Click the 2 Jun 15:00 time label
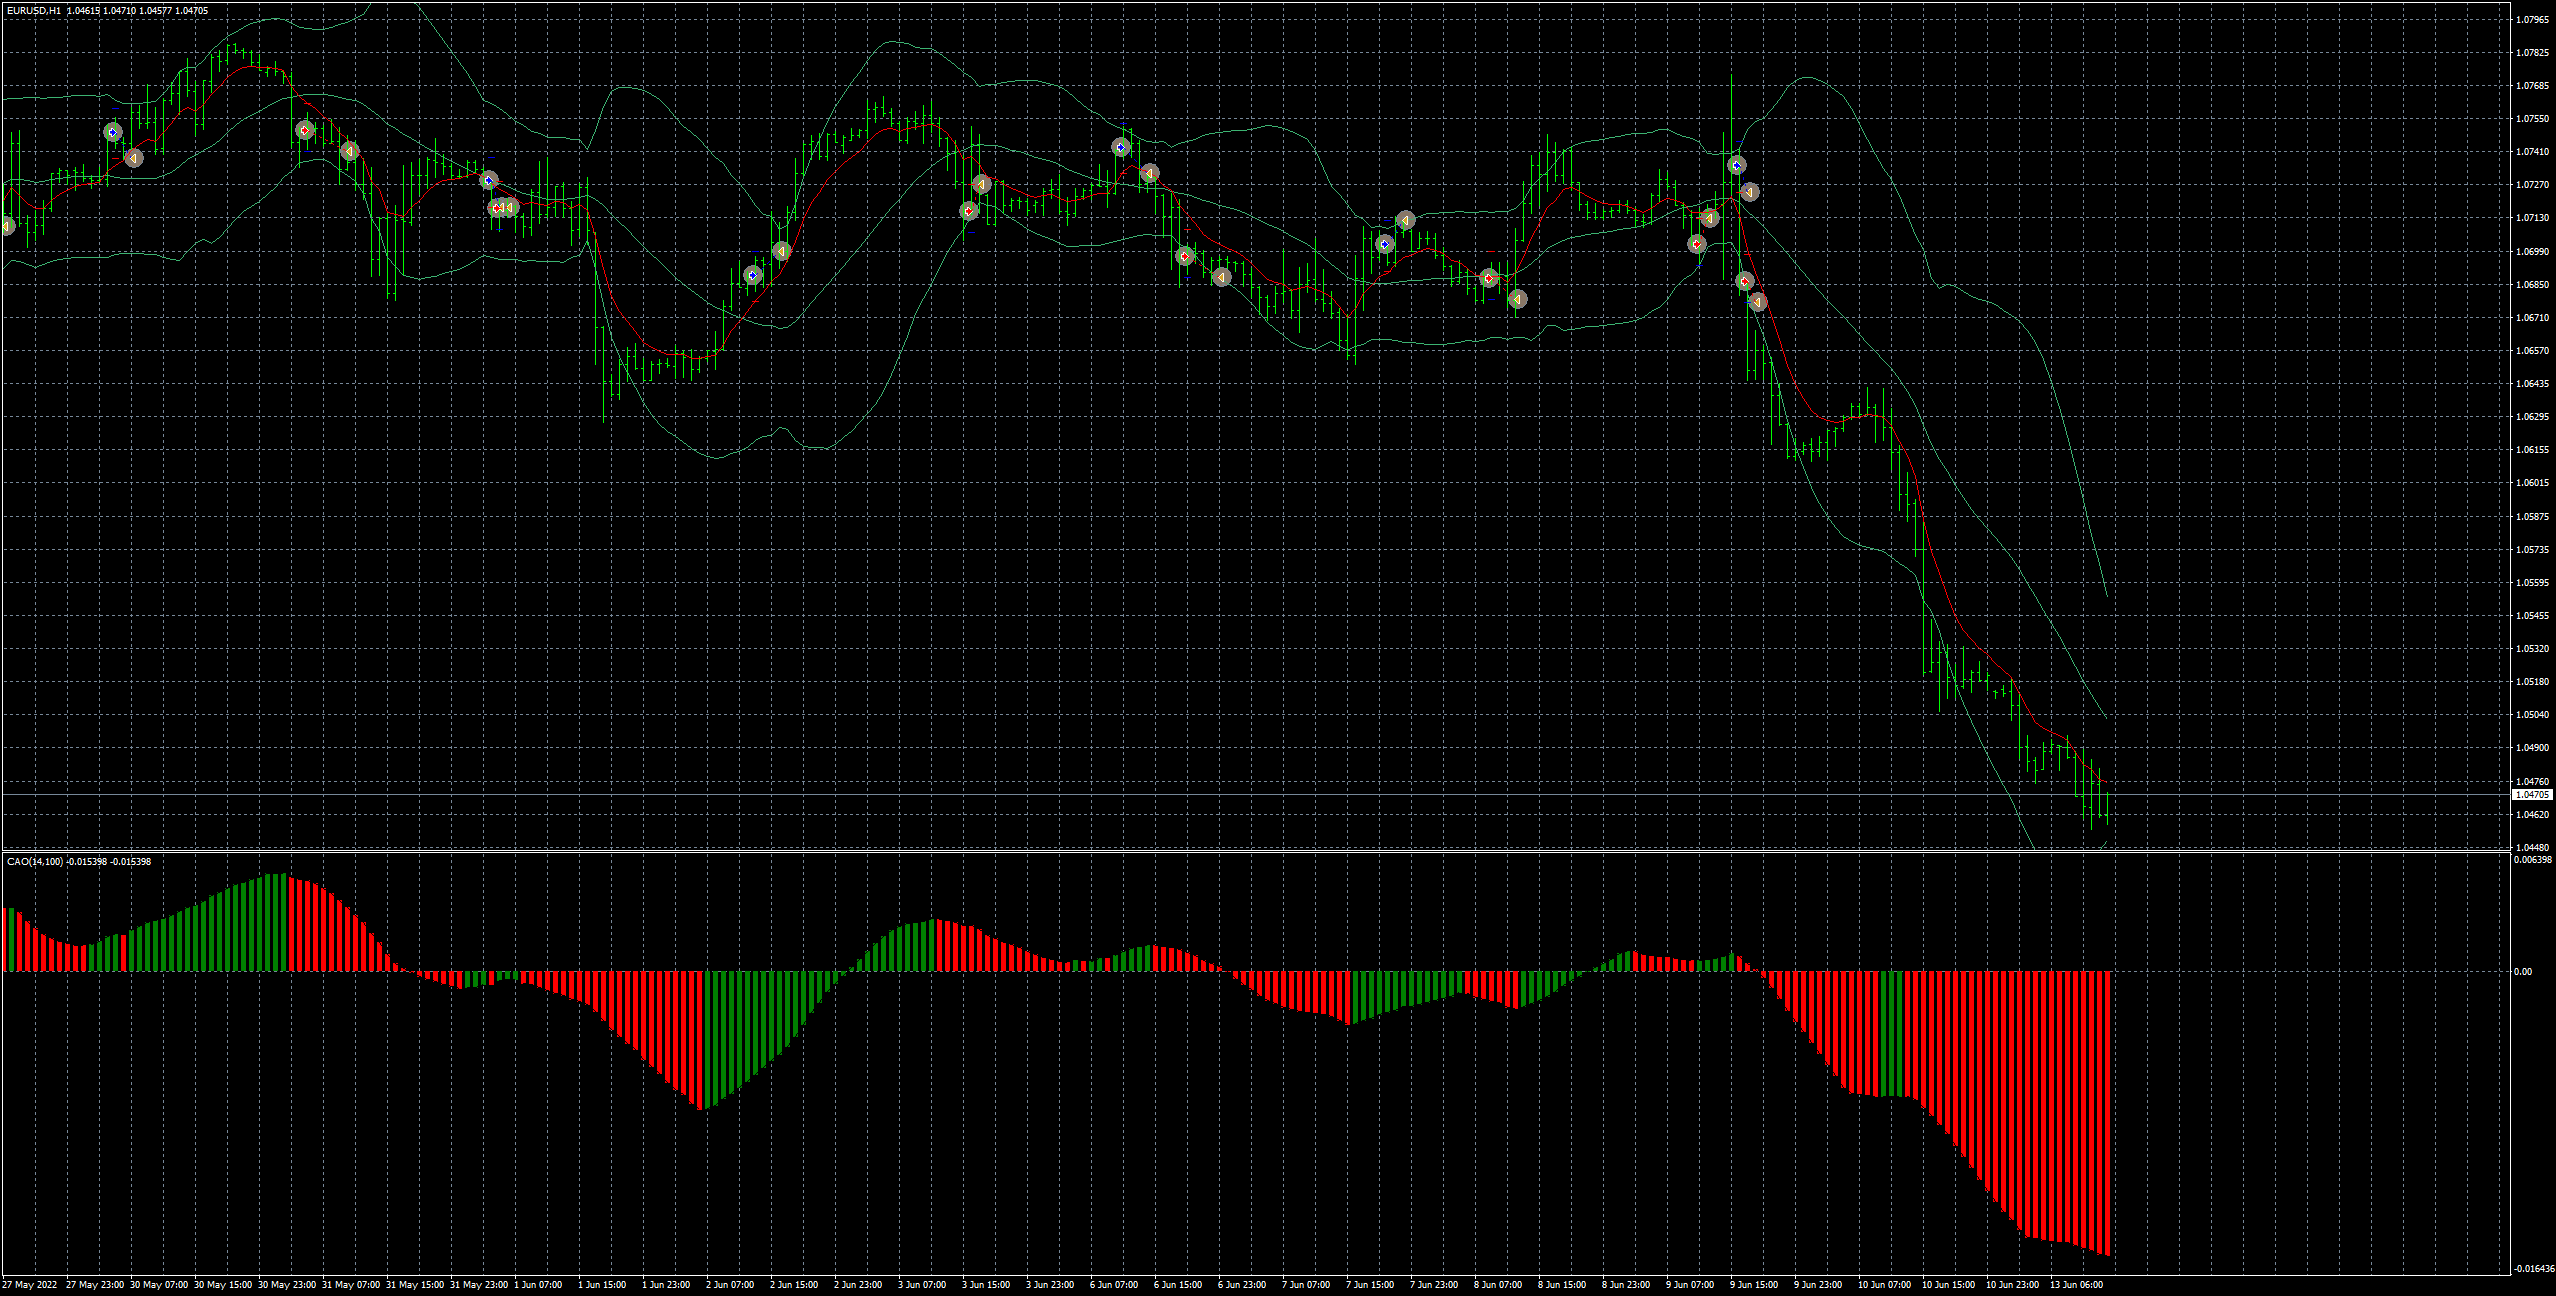This screenshot has width=2556, height=1296. click(794, 1285)
